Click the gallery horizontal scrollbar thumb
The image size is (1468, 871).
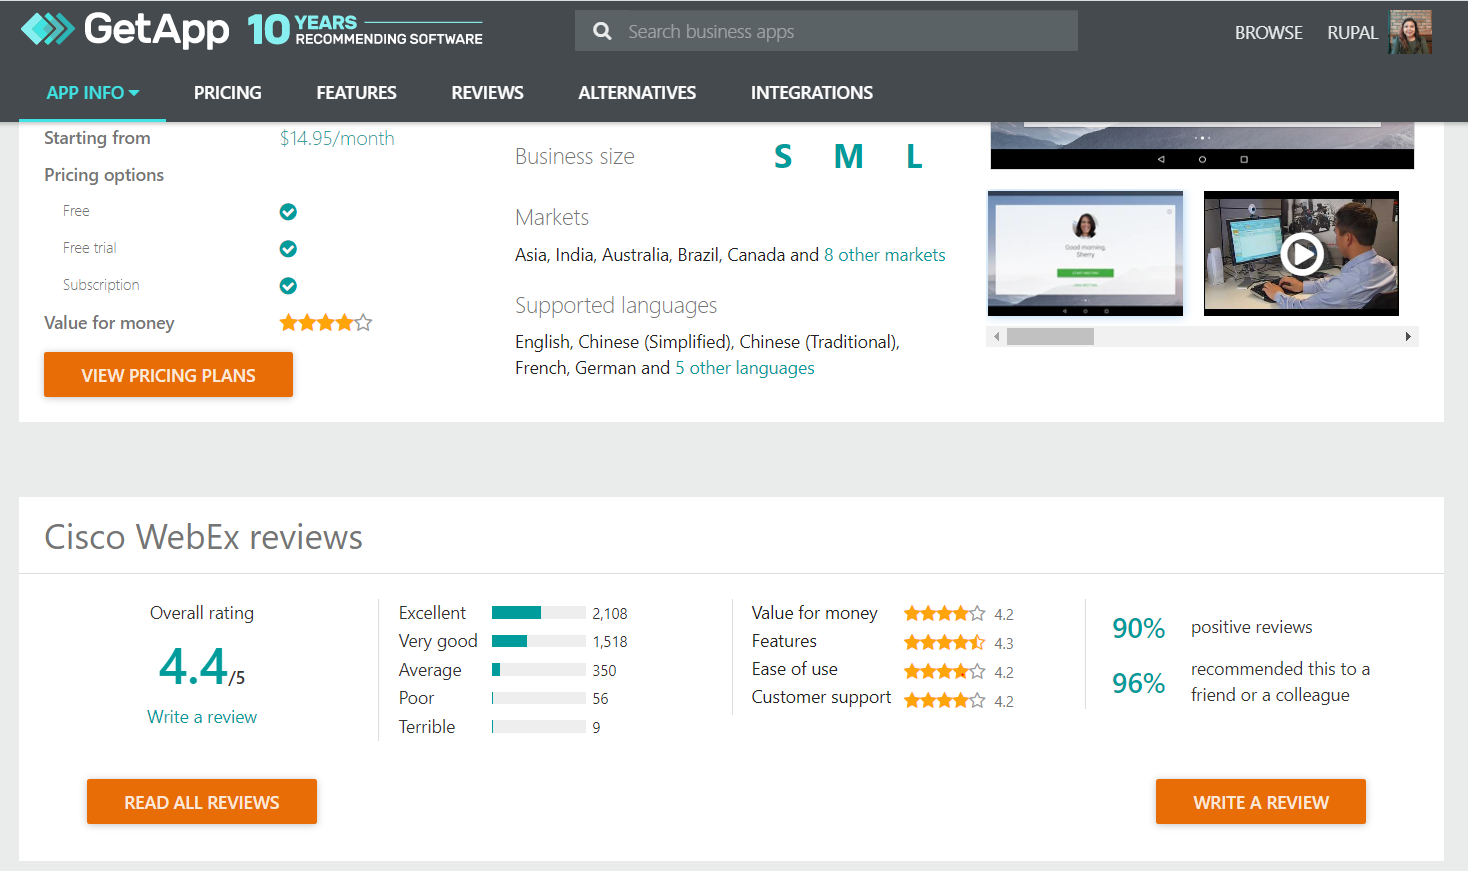coord(1050,337)
